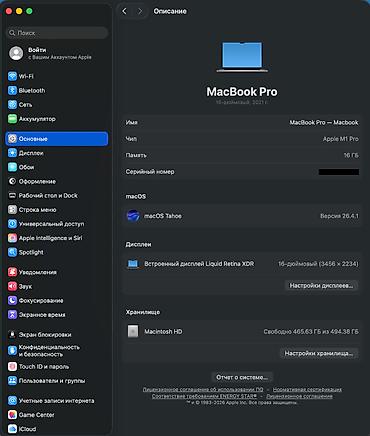Viewport: 370px width, 436px height.
Task: Click the account avatar picture
Action: [x=16, y=53]
